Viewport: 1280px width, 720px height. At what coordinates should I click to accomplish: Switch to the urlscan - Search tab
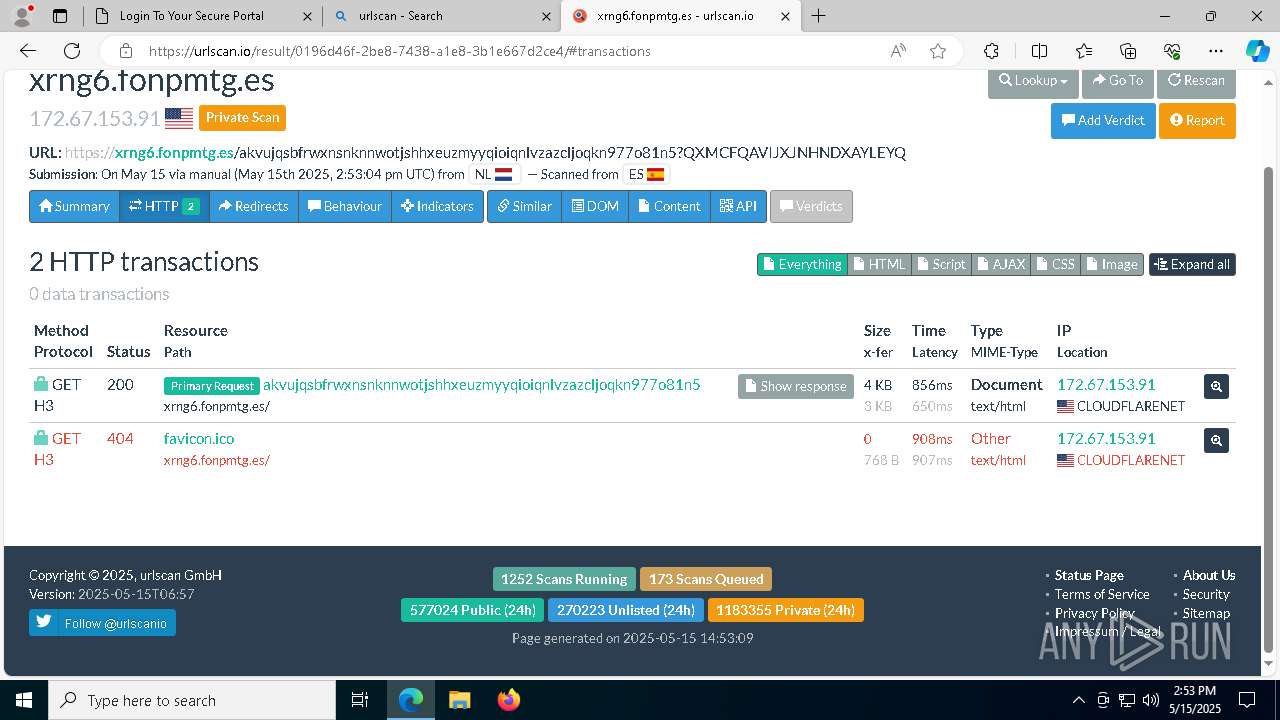[x=440, y=16]
